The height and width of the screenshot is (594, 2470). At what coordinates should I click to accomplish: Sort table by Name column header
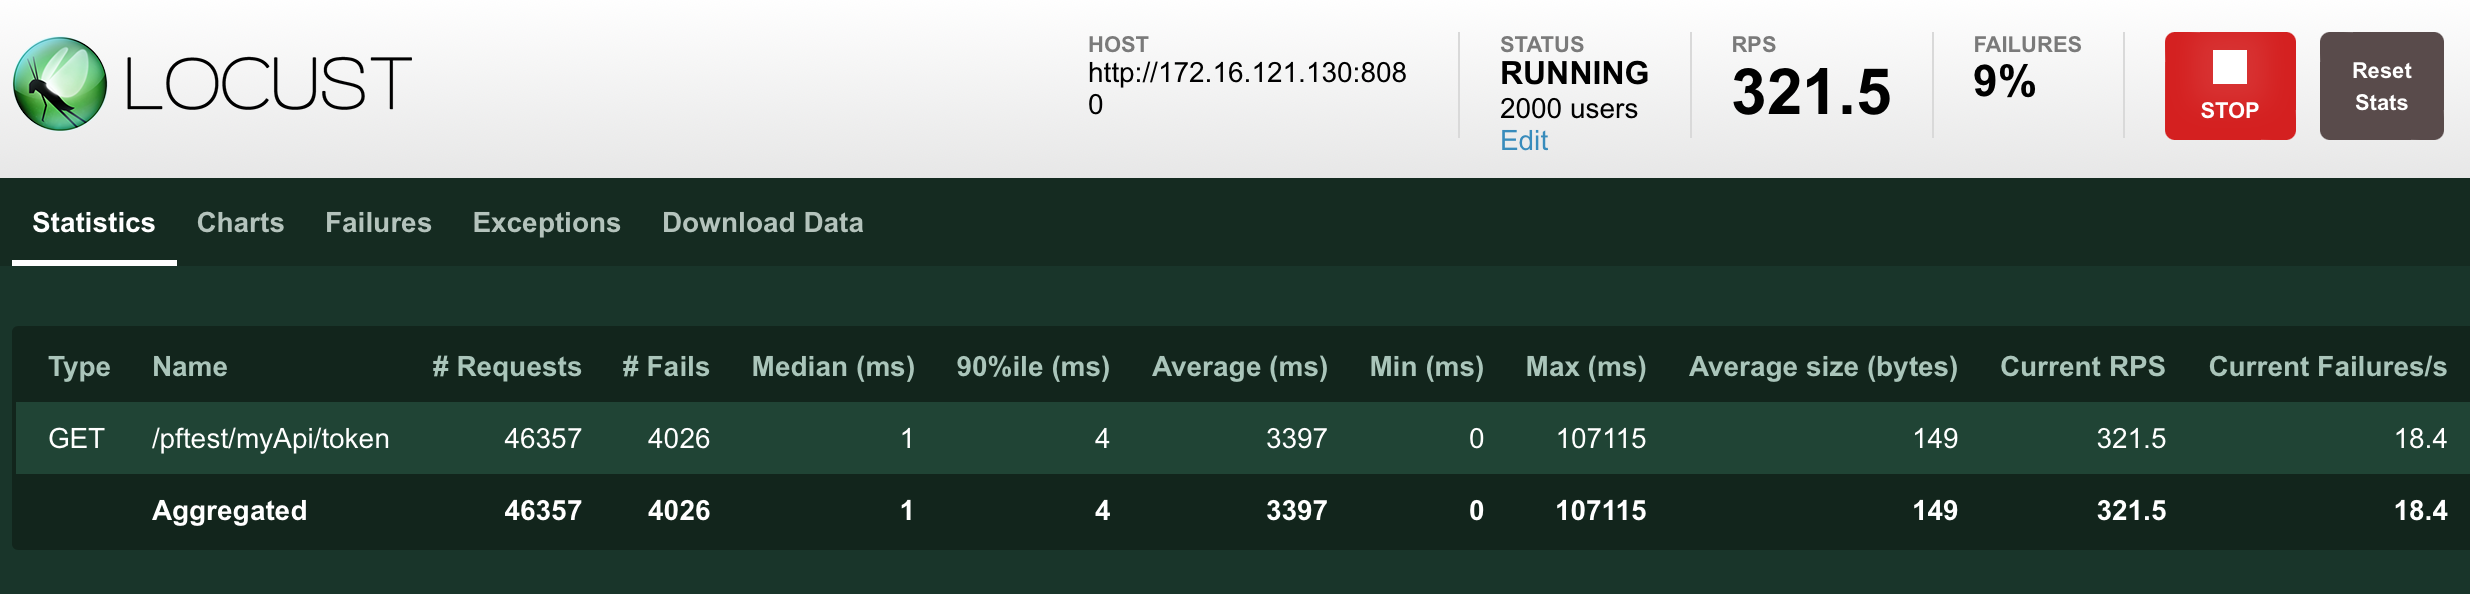[190, 367]
